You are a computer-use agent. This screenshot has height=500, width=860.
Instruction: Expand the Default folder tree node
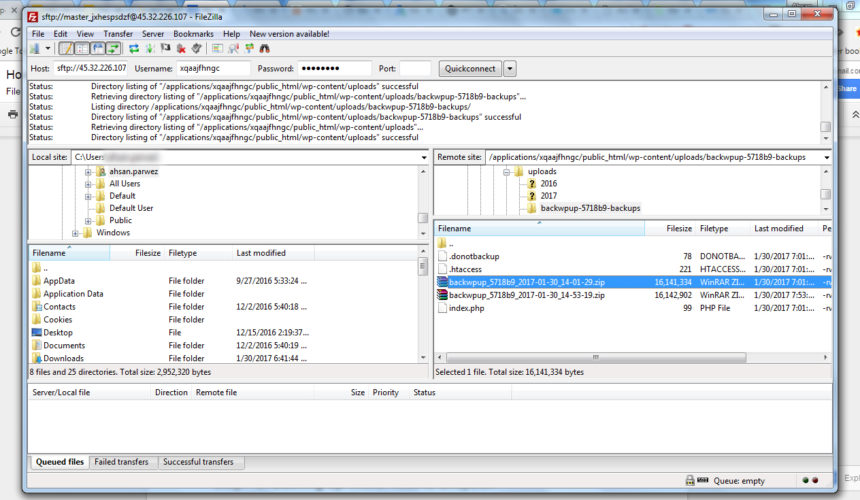[88, 196]
